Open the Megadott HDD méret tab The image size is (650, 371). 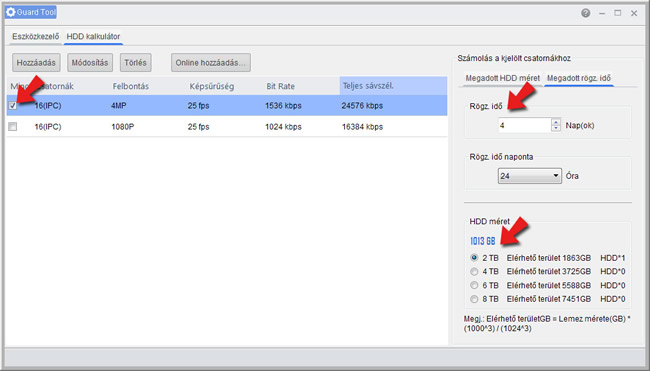pos(502,78)
